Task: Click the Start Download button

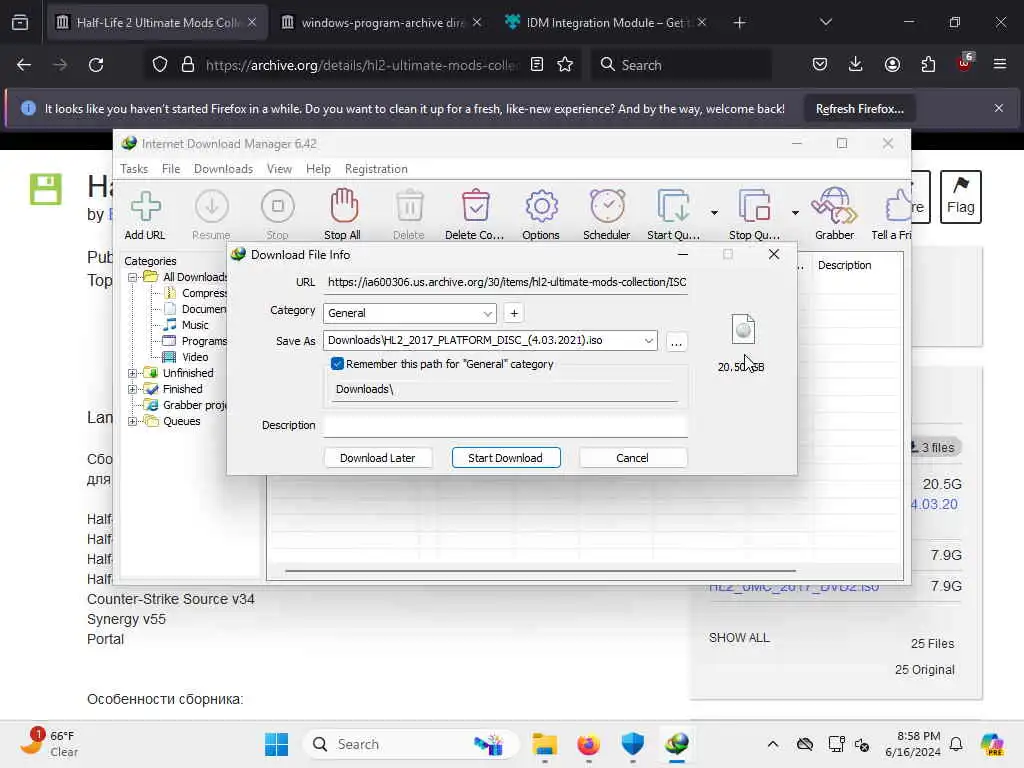Action: click(x=505, y=458)
